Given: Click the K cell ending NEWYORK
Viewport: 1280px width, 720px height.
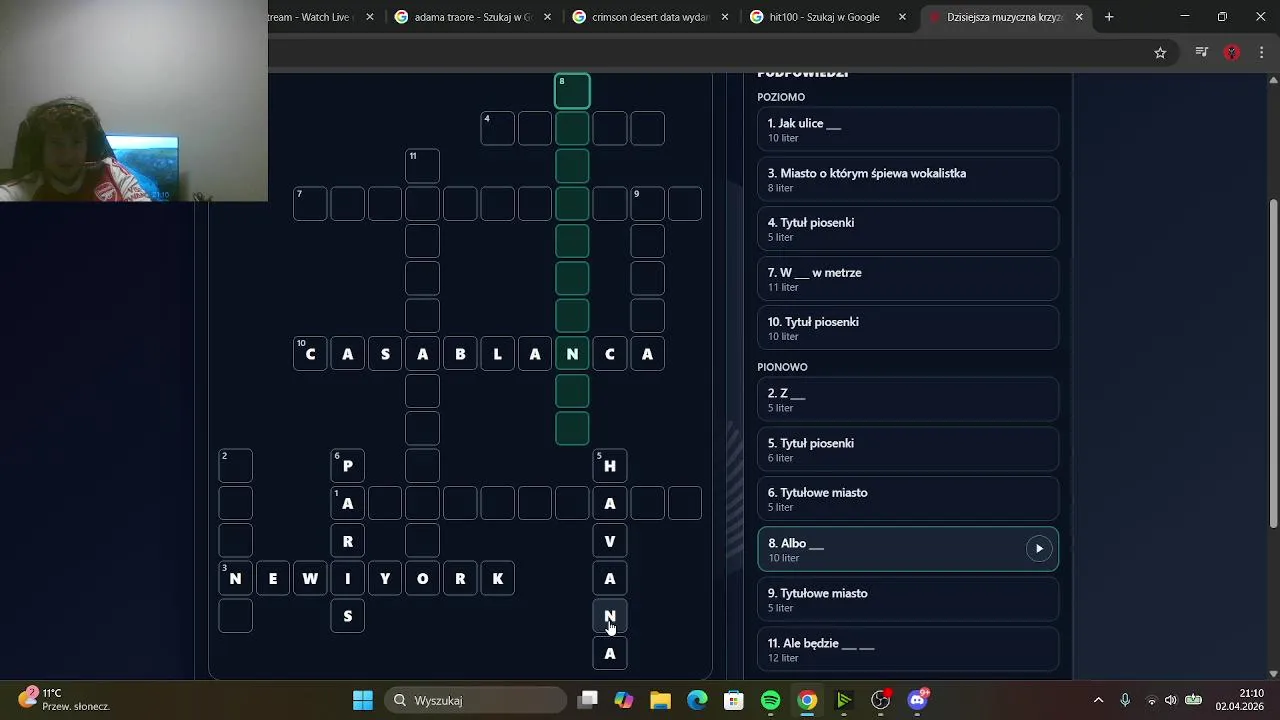Looking at the screenshot, I should click(497, 579).
